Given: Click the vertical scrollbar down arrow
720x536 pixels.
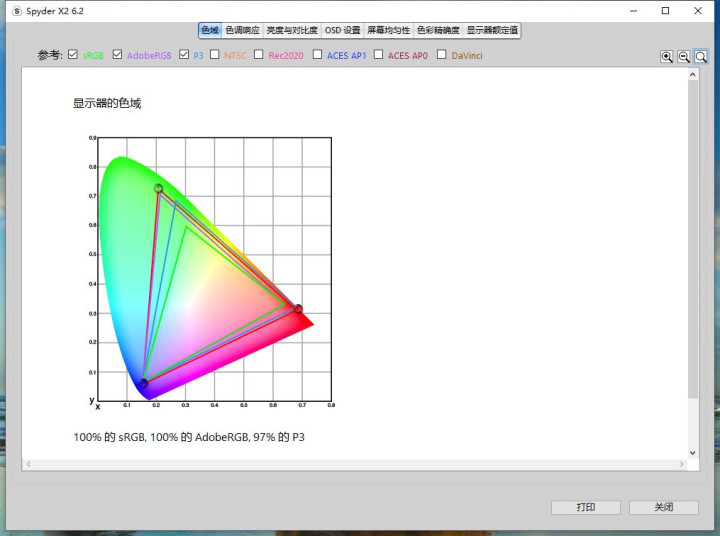Looking at the screenshot, I should pos(693,452).
